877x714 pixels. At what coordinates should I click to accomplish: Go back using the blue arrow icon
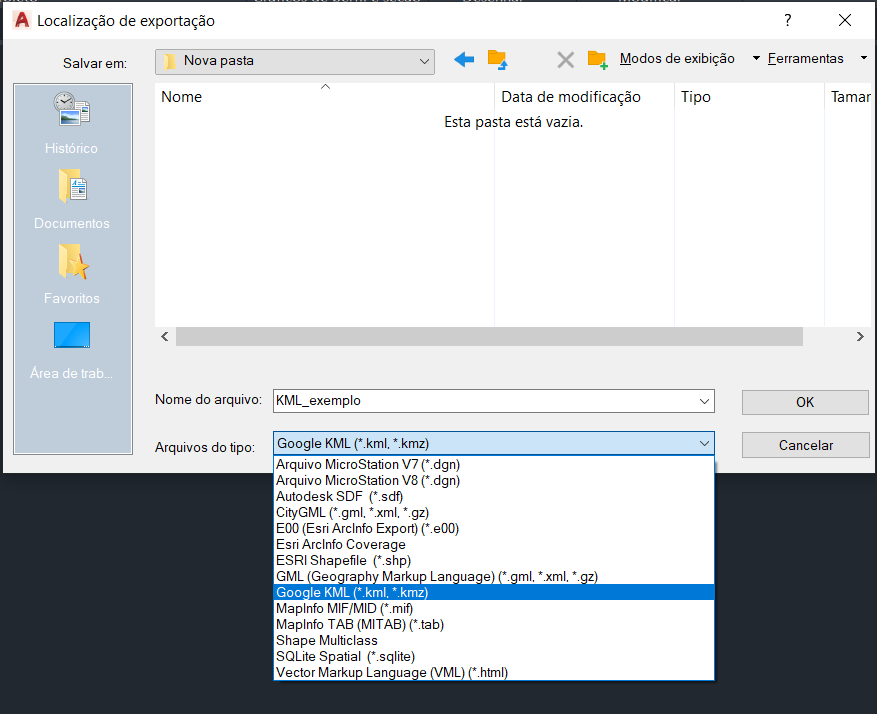pos(464,59)
